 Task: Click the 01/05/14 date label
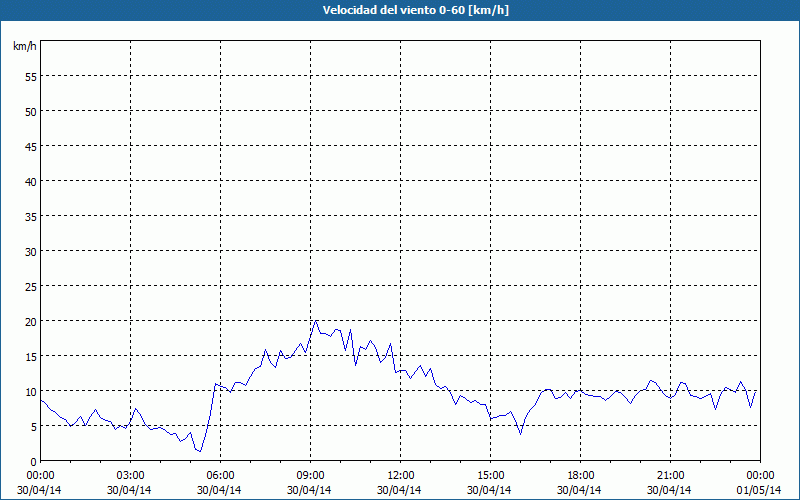(758, 490)
